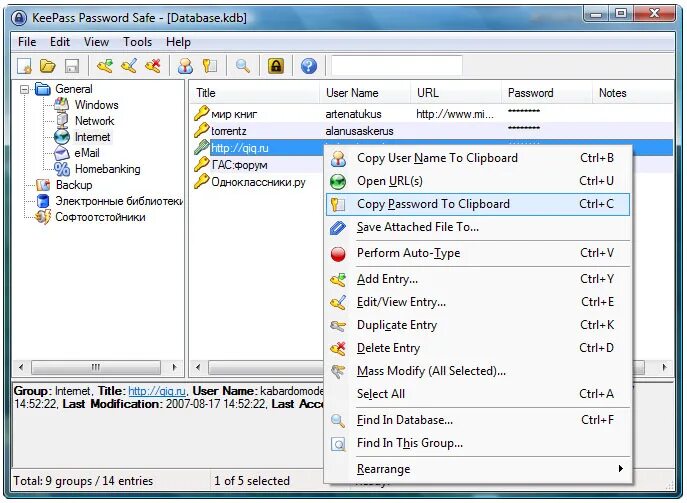Choose Add Entry... in context menu

[478, 279]
